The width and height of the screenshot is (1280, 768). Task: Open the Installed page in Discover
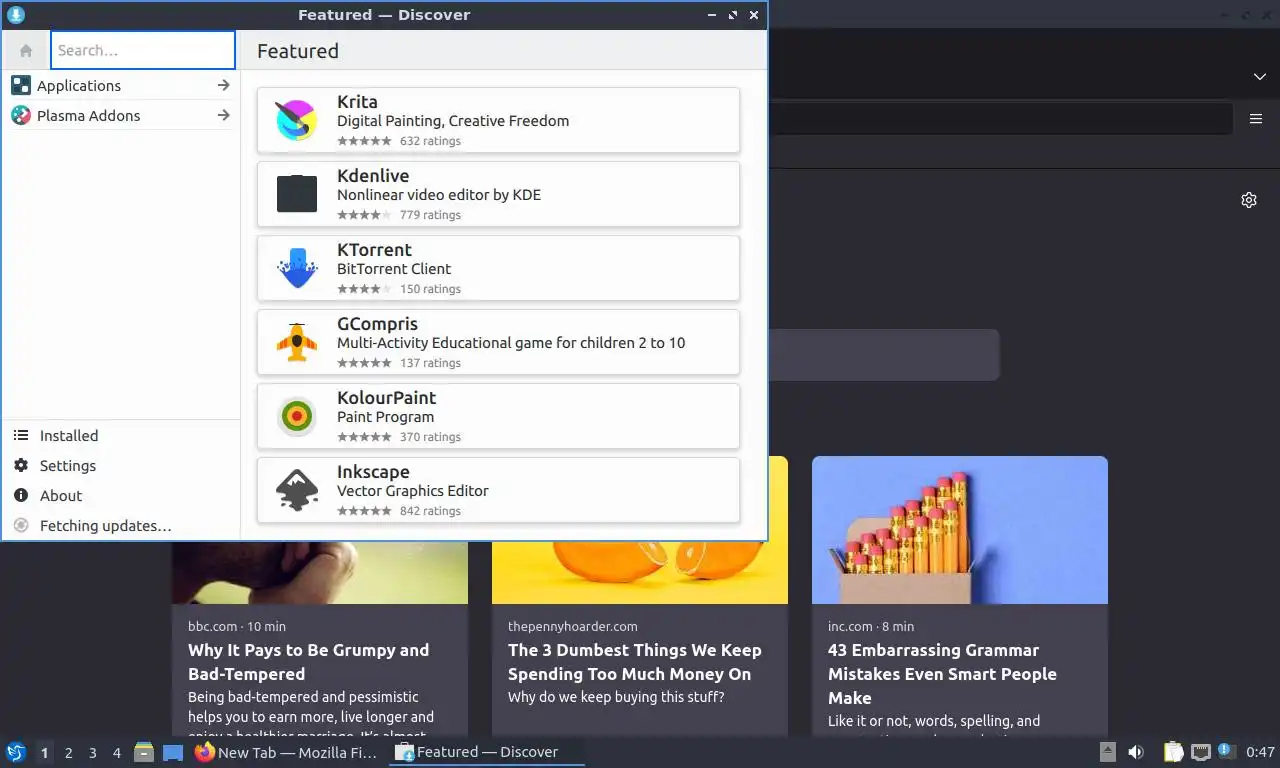click(121, 436)
